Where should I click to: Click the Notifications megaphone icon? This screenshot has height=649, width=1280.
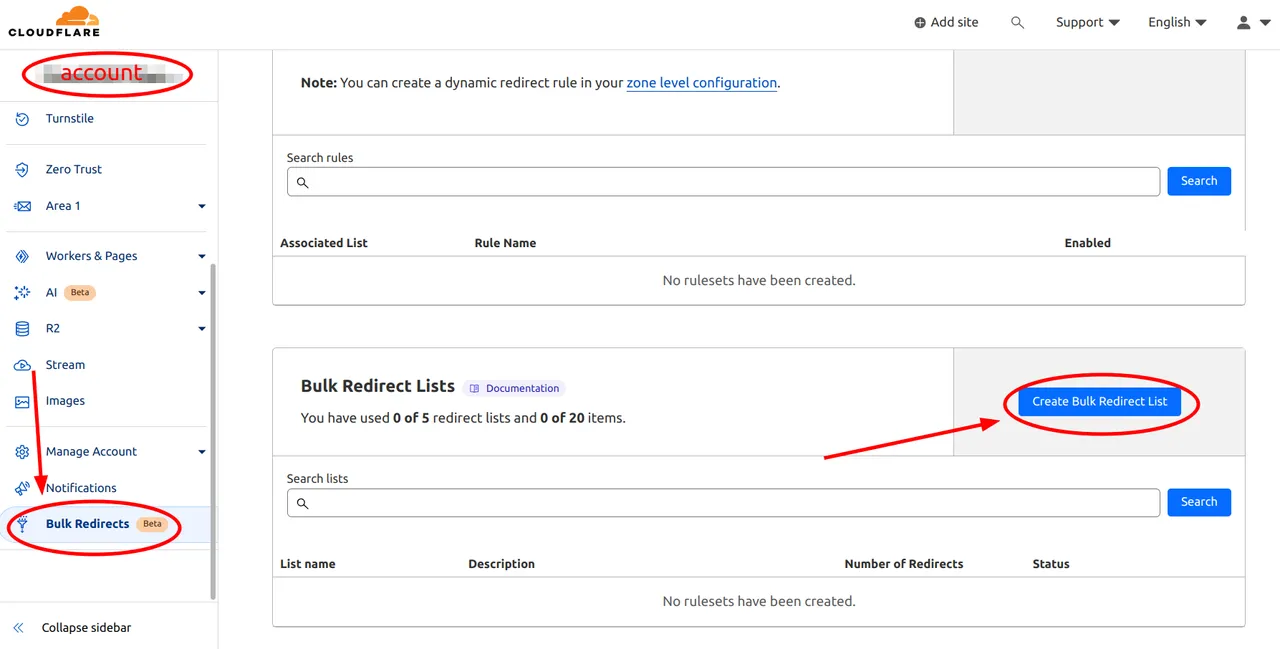click(23, 488)
